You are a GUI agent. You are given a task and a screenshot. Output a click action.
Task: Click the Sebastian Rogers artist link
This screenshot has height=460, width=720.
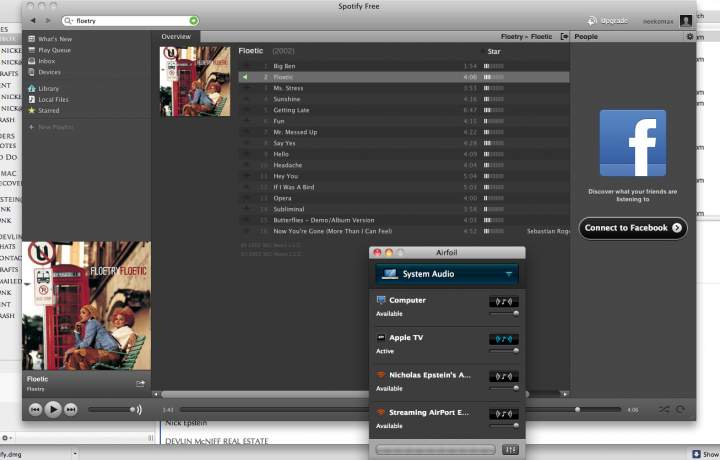548,231
